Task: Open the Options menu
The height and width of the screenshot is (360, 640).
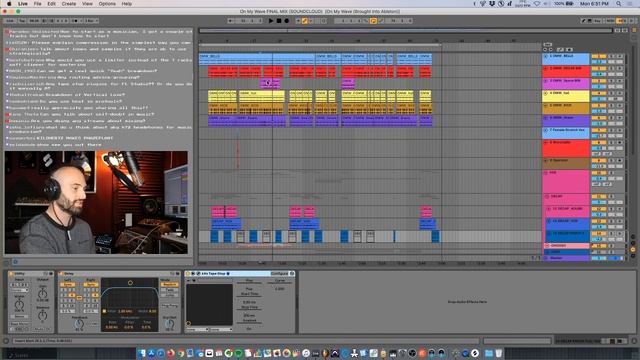Action: (107, 4)
